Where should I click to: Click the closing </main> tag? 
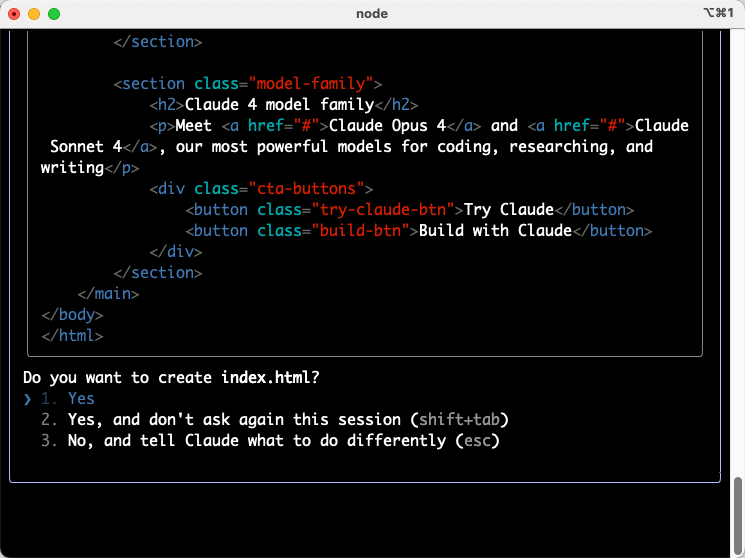(109, 294)
